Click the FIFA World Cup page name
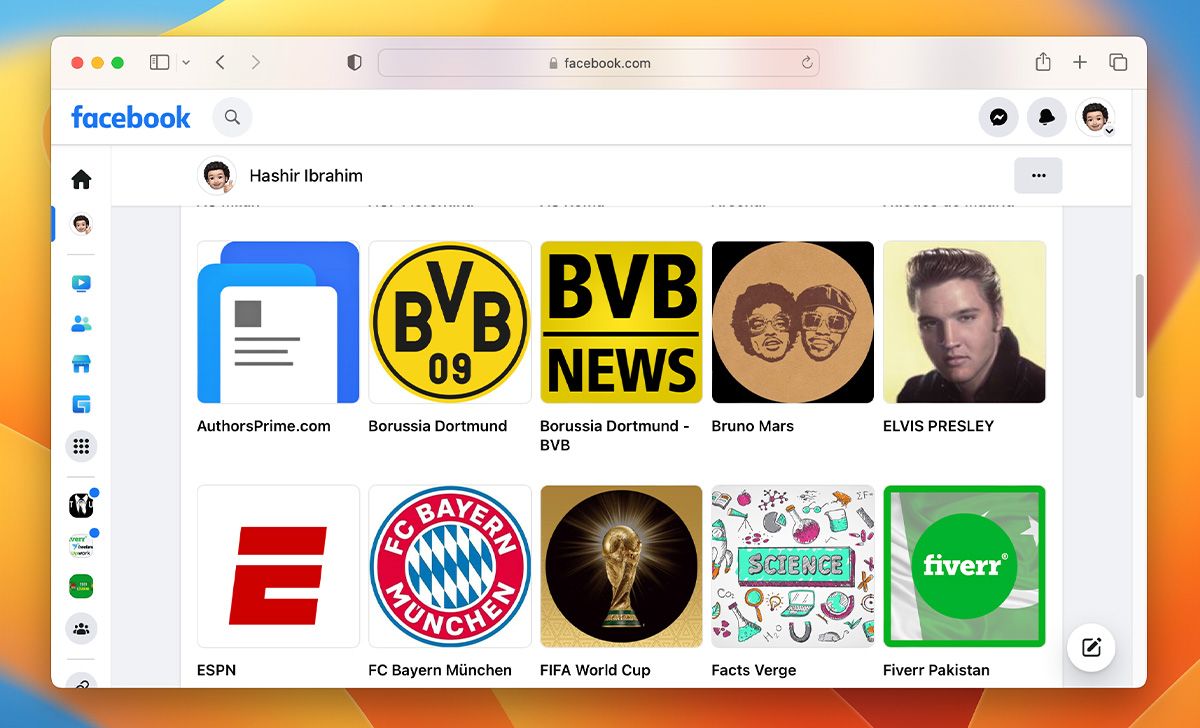This screenshot has height=728, width=1200. tap(595, 670)
